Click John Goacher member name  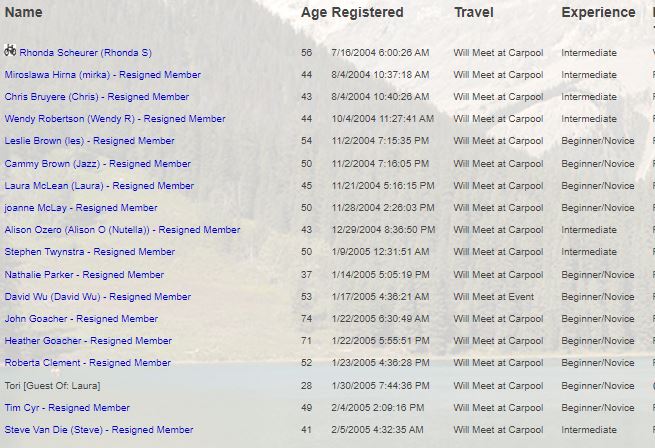coord(81,319)
